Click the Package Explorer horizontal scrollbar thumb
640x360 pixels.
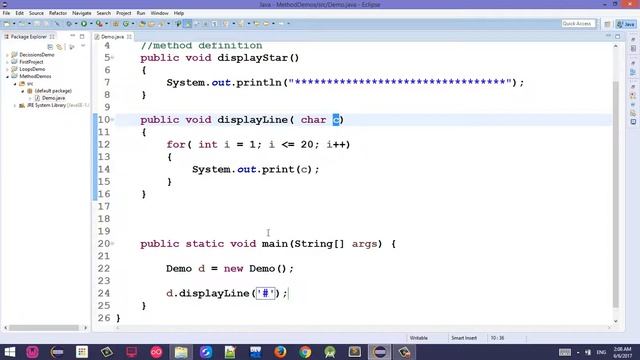tap(44, 328)
